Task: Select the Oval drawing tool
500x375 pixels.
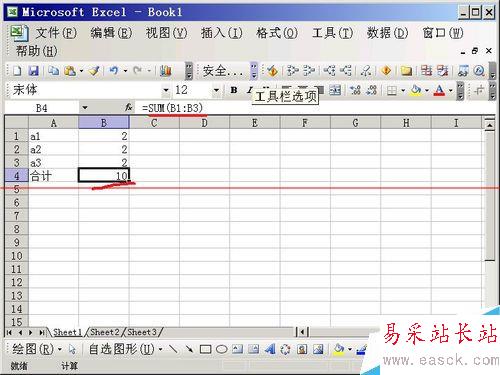Action: coord(222,349)
